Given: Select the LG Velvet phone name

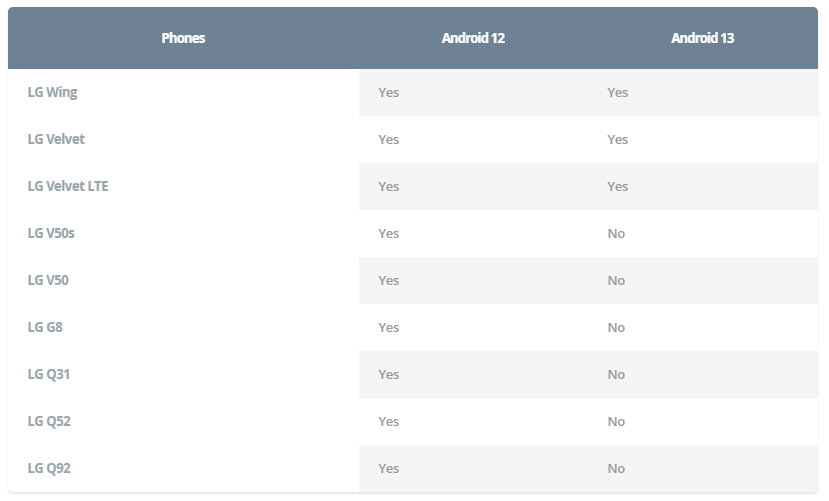Looking at the screenshot, I should [56, 139].
